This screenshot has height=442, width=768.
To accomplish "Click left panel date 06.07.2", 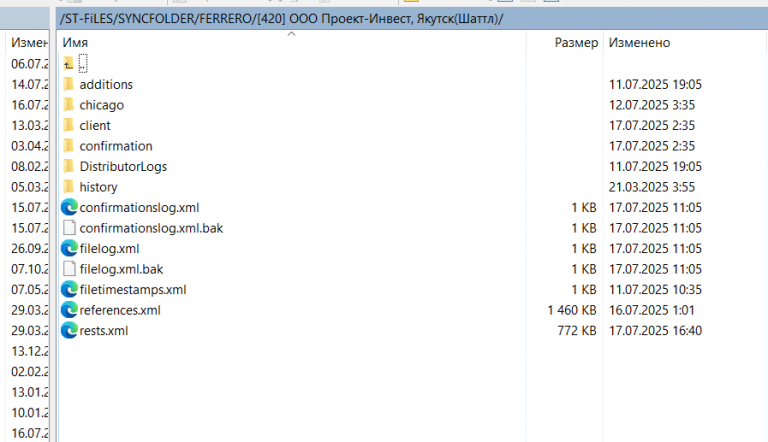I will pos(30,64).
